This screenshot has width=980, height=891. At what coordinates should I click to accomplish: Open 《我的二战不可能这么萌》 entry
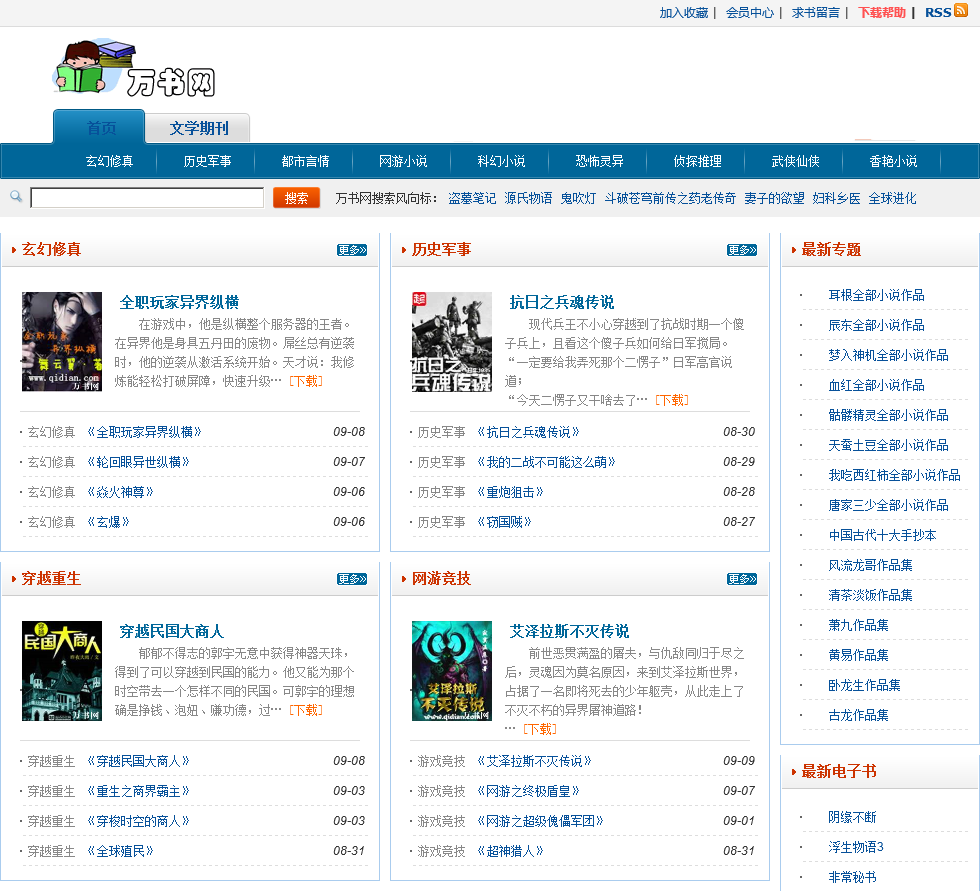(x=546, y=462)
